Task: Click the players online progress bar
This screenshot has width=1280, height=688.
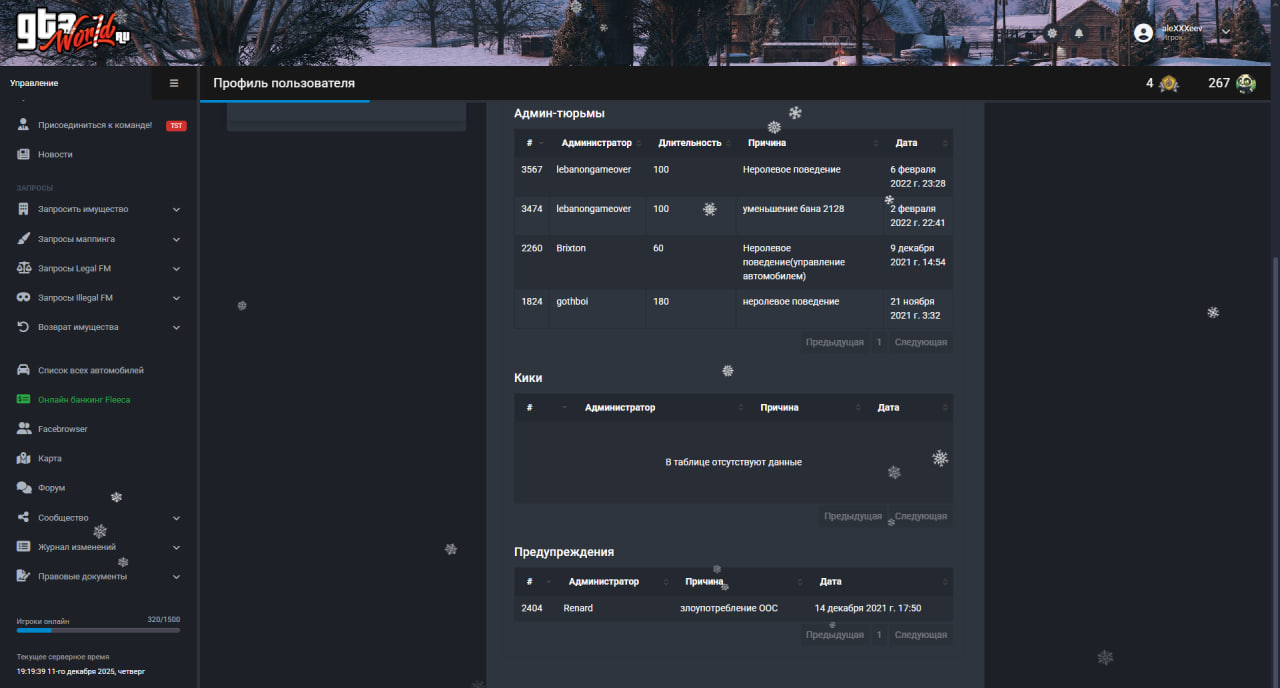Action: (x=98, y=630)
